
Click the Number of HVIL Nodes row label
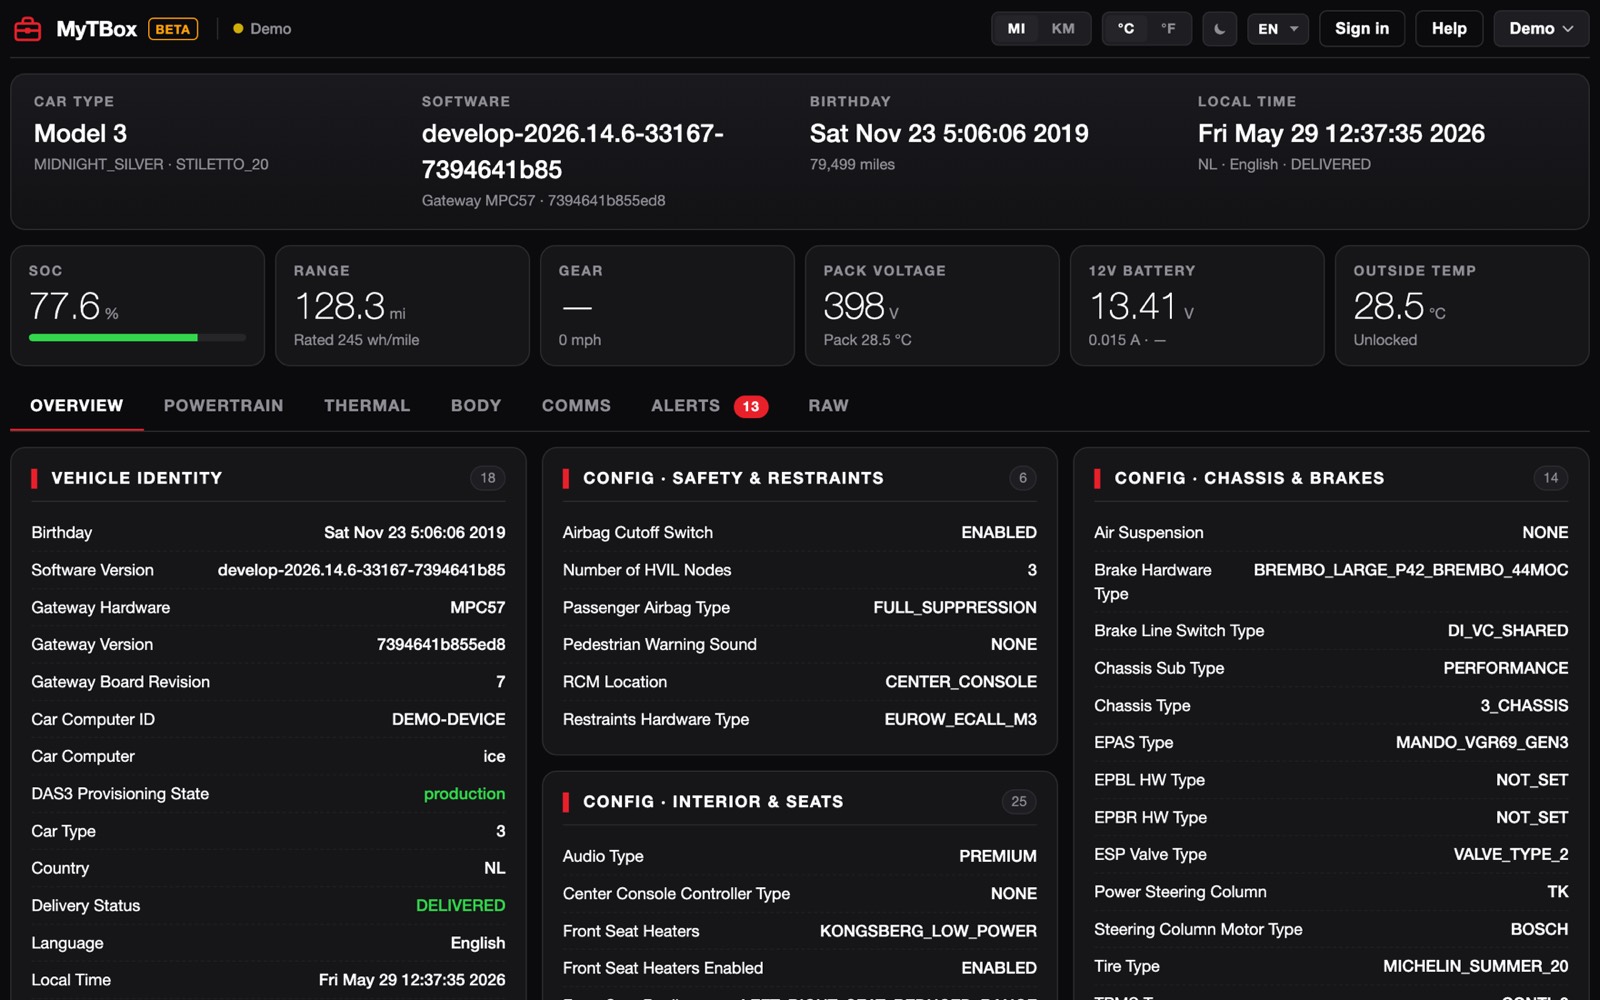pos(647,570)
